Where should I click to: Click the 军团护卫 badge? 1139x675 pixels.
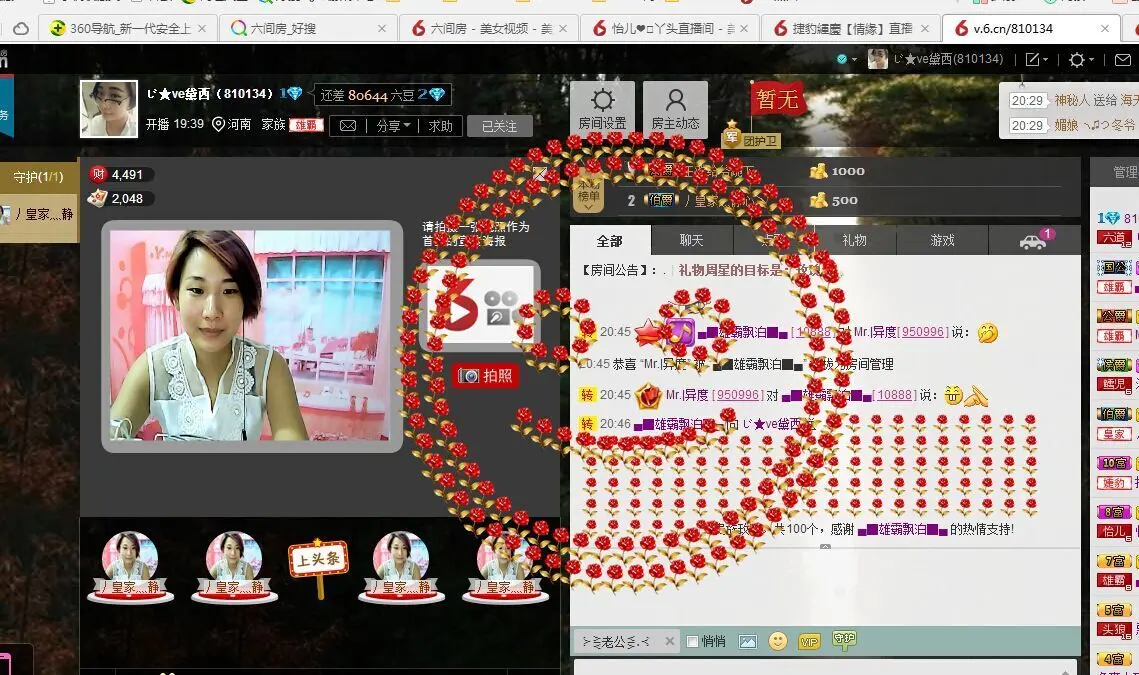coord(751,135)
